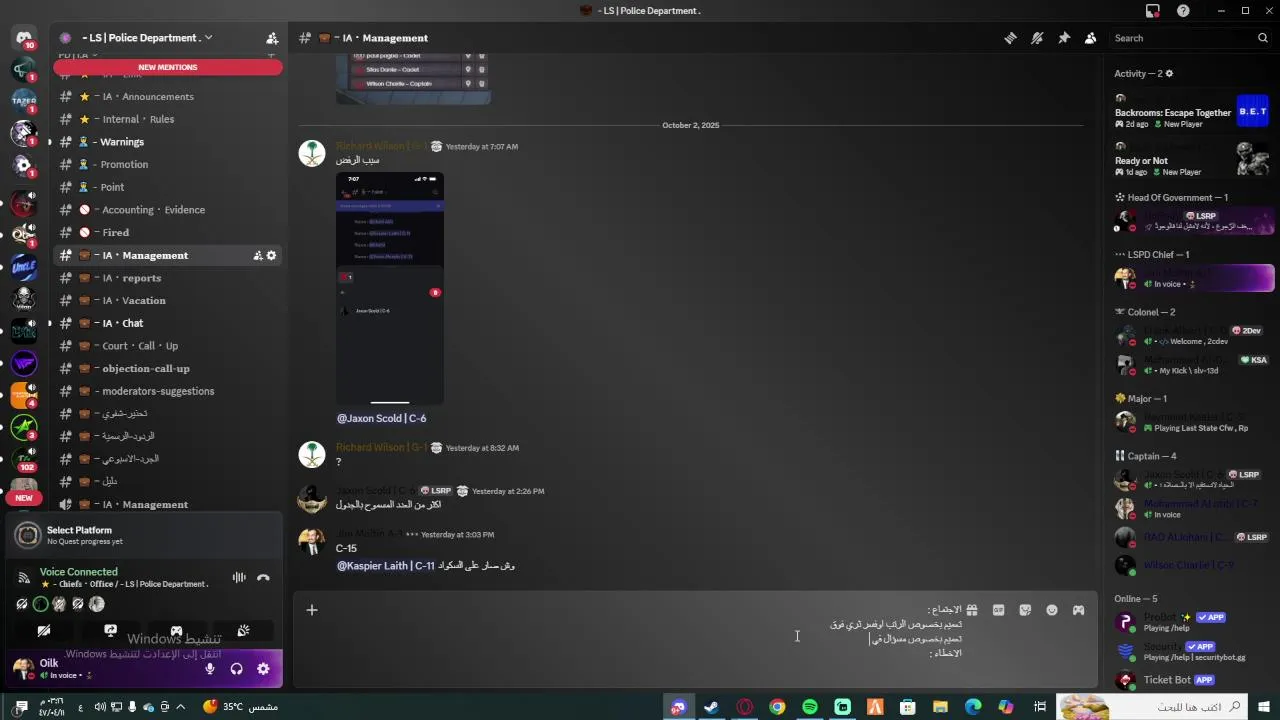Open the Warnings channel
1280x720 pixels.
(168, 142)
